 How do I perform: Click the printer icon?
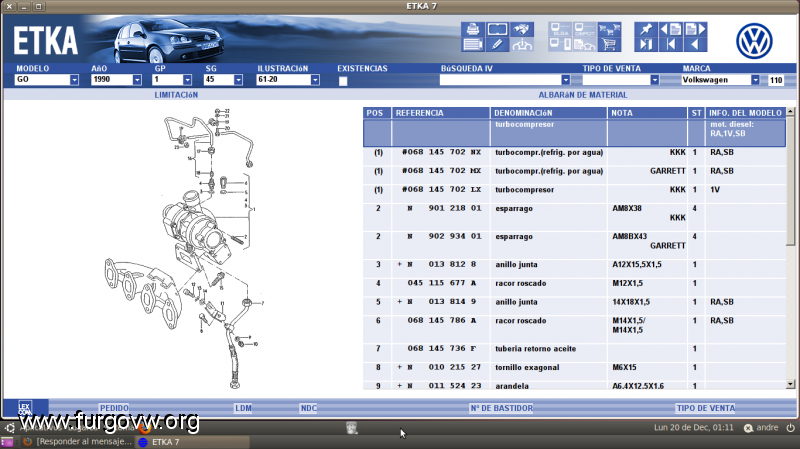472,29
